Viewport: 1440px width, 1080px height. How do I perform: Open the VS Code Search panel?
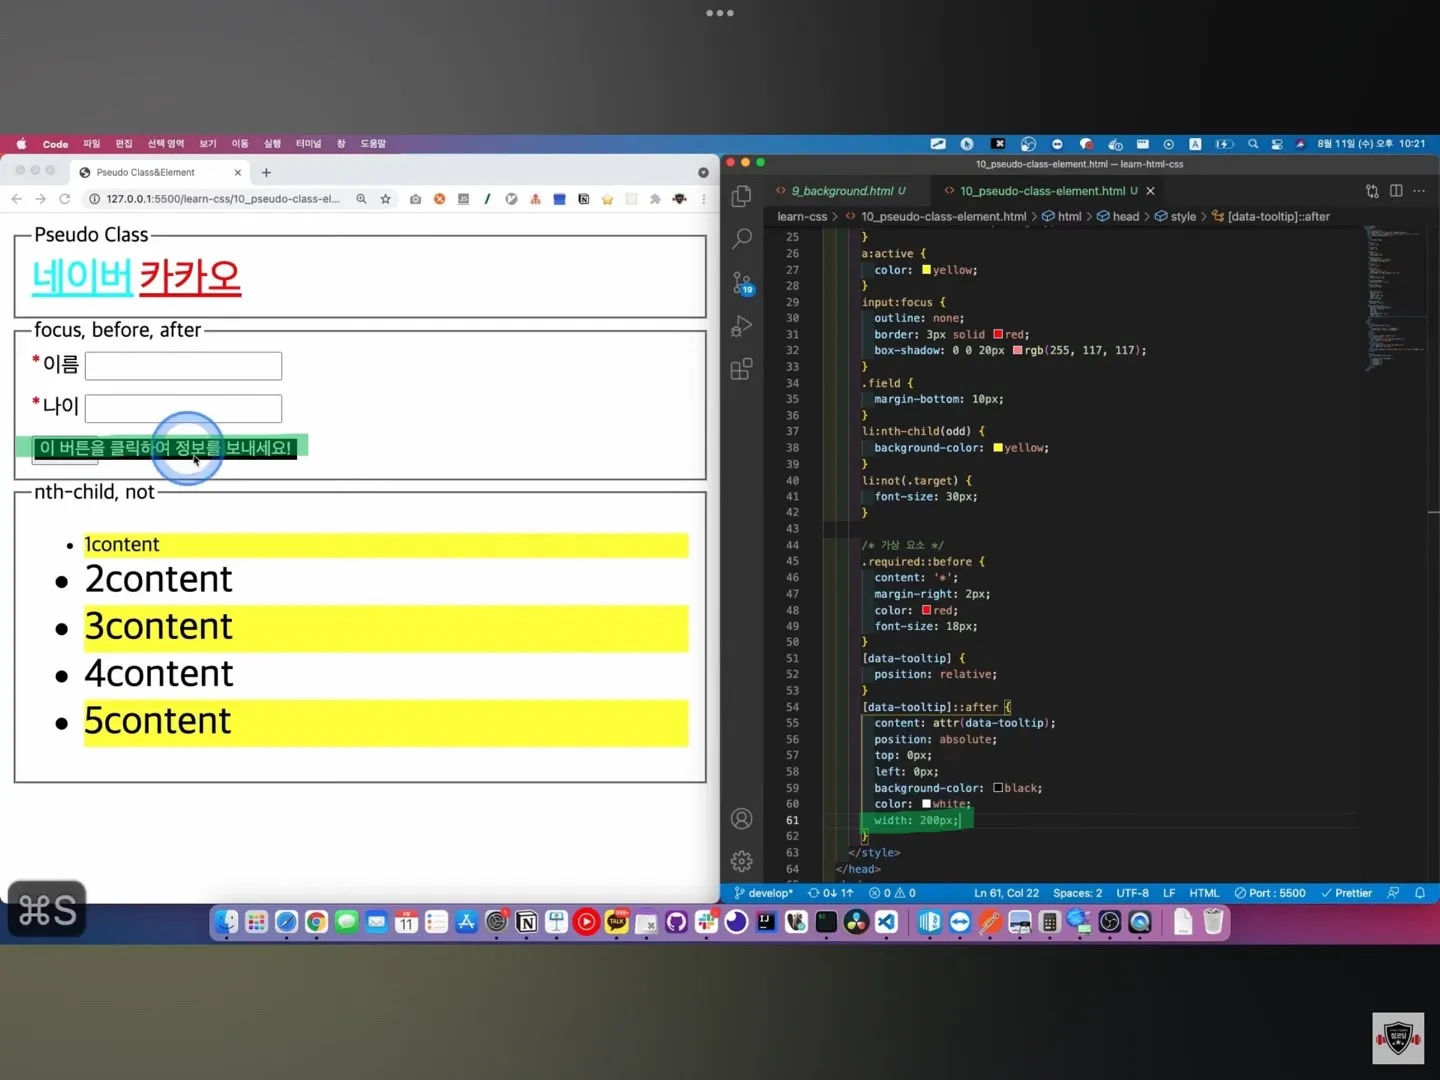pyautogui.click(x=741, y=239)
